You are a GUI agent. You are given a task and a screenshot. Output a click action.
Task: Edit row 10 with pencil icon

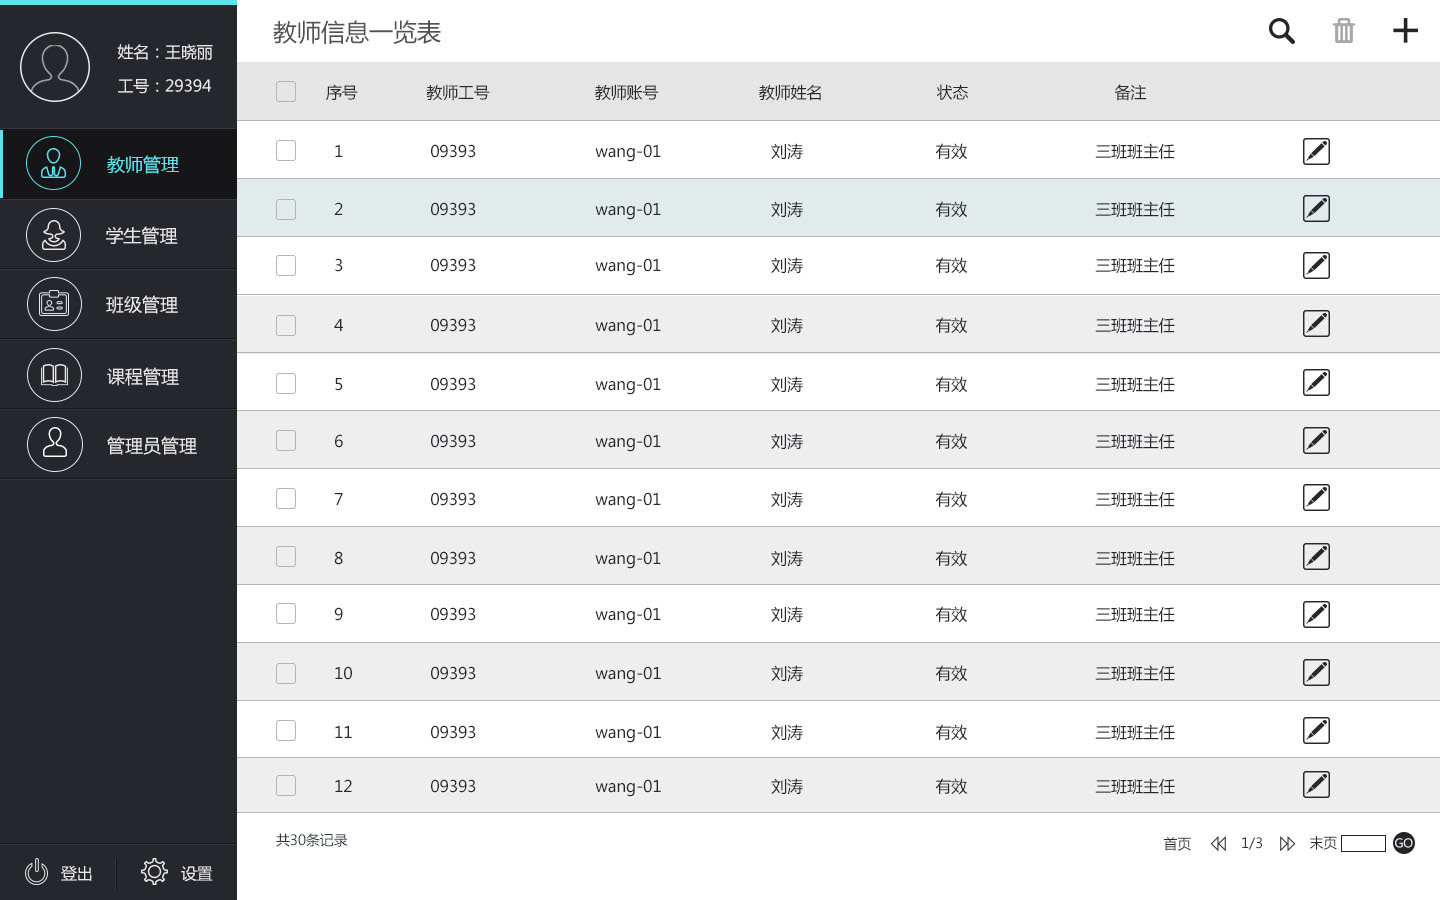point(1316,672)
